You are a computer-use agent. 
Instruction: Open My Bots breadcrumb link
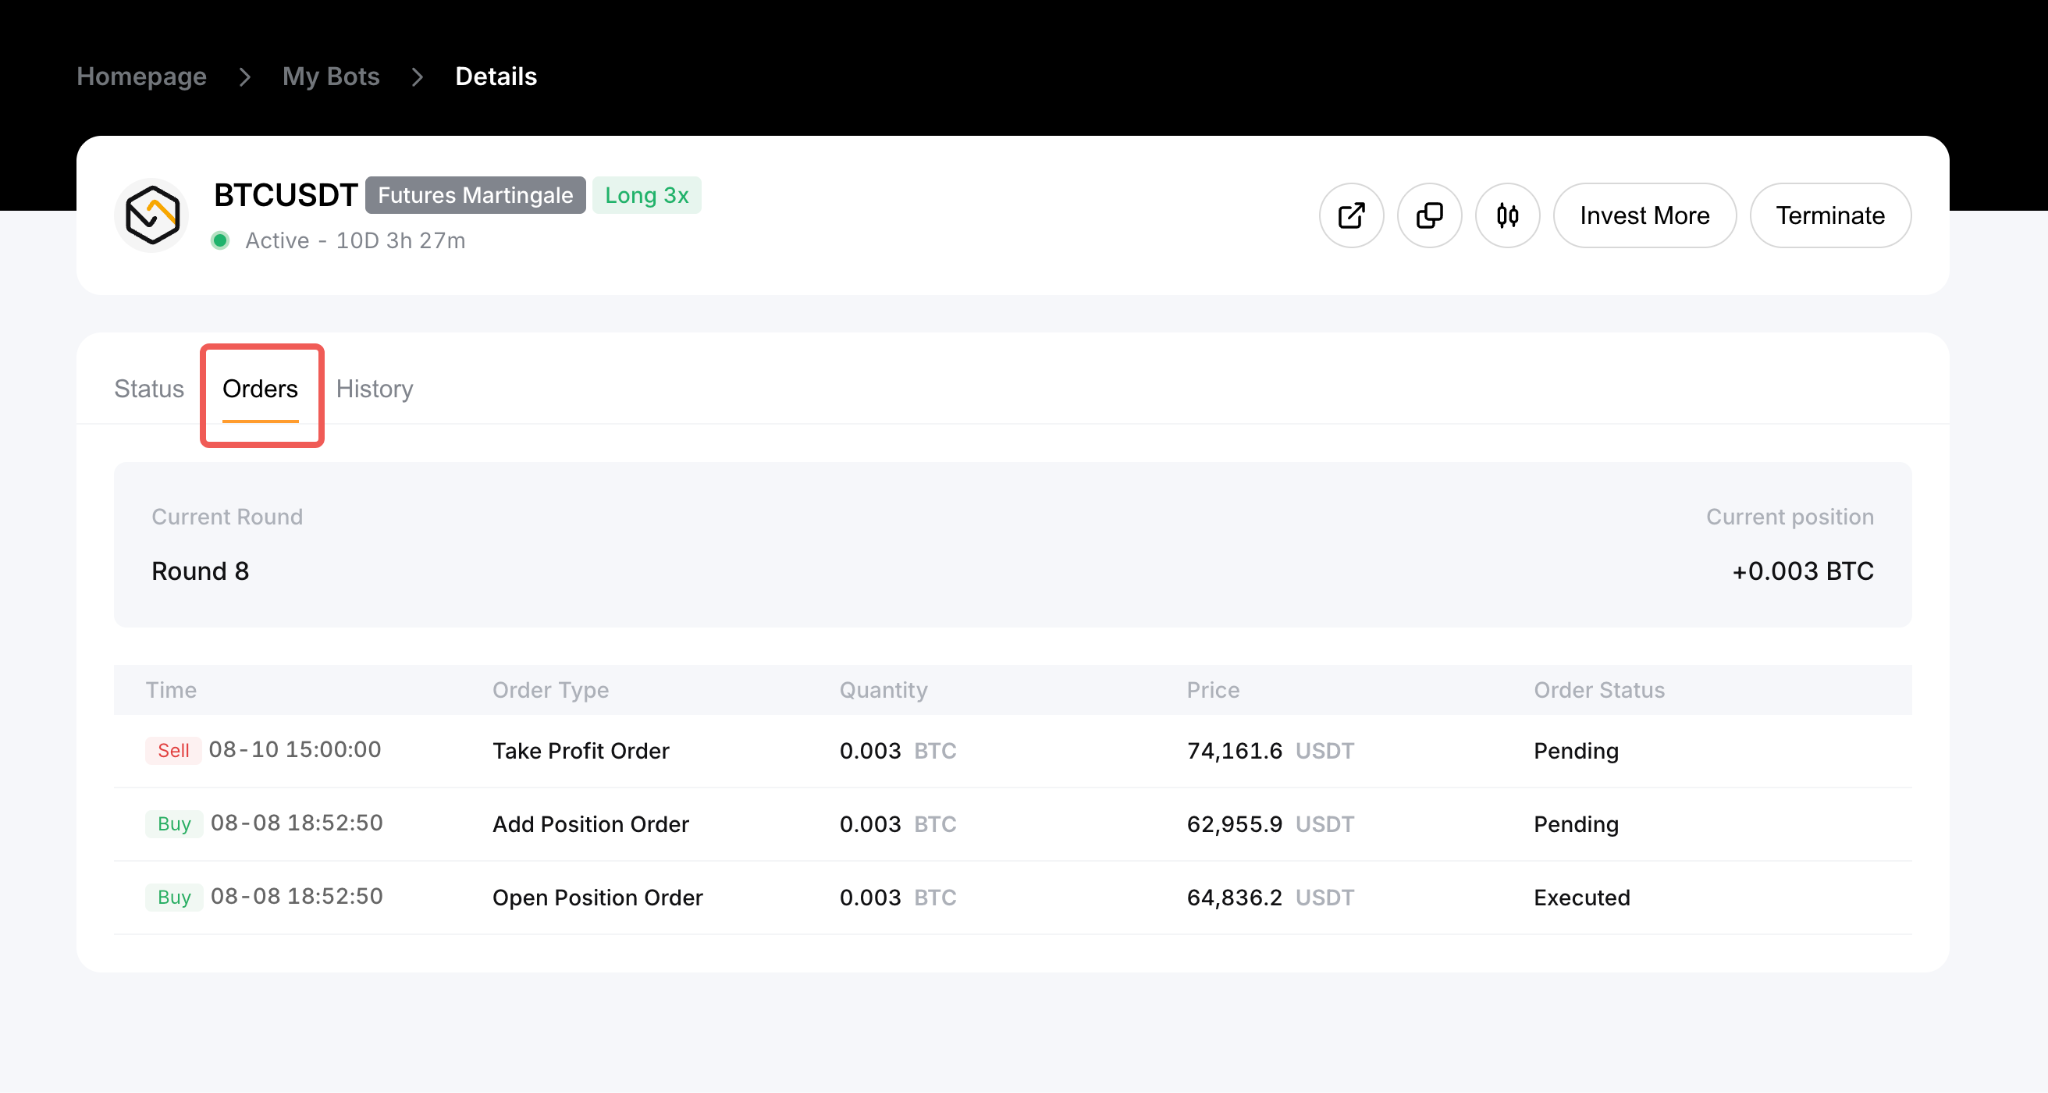pyautogui.click(x=331, y=77)
